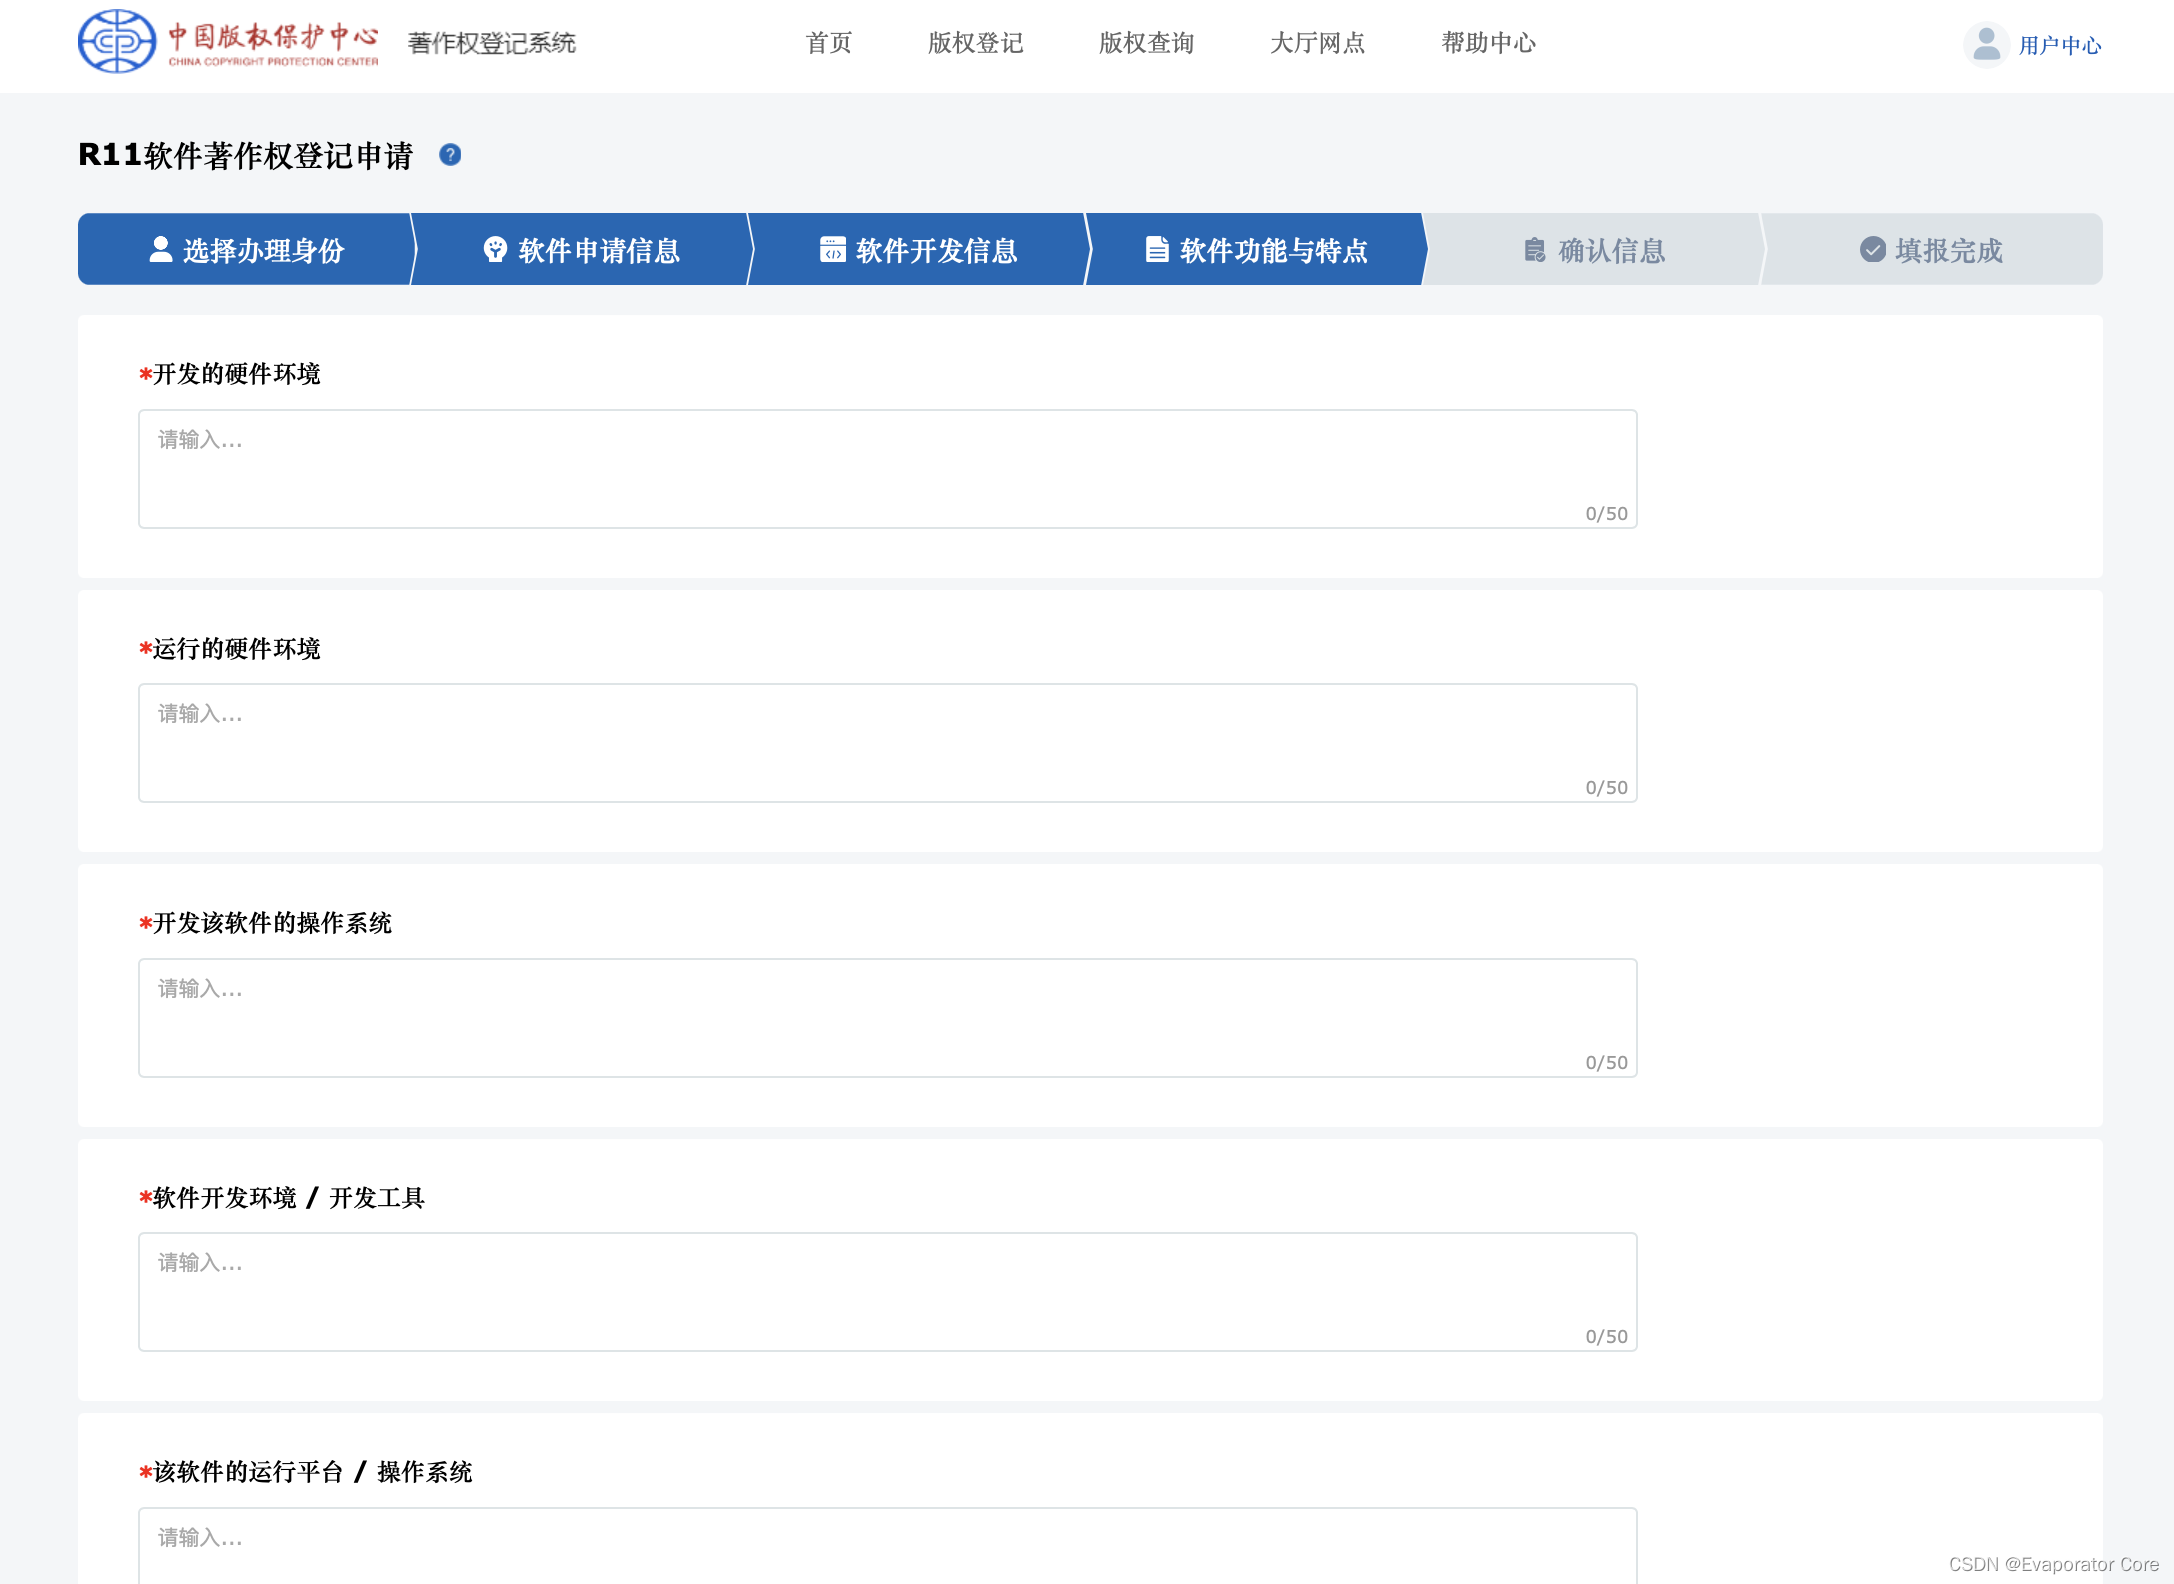Open the 版权登记 navigation menu item
2174x1584 pixels.
[975, 43]
